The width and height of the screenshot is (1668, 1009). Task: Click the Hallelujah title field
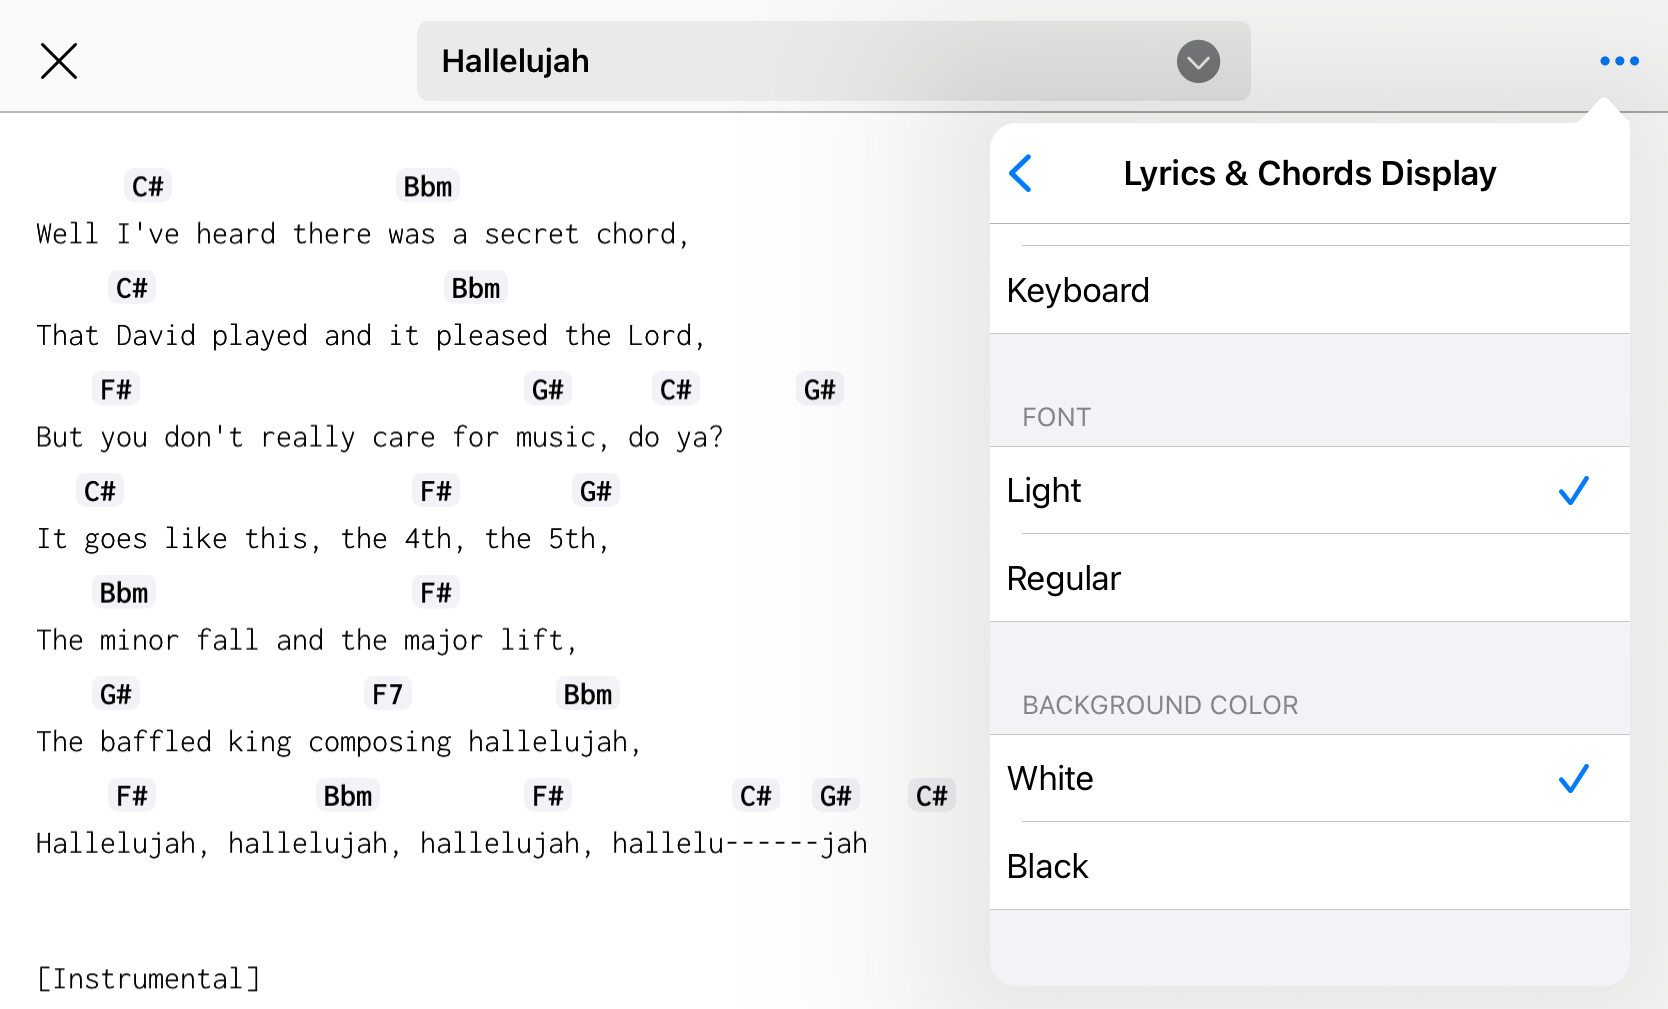pyautogui.click(x=833, y=61)
